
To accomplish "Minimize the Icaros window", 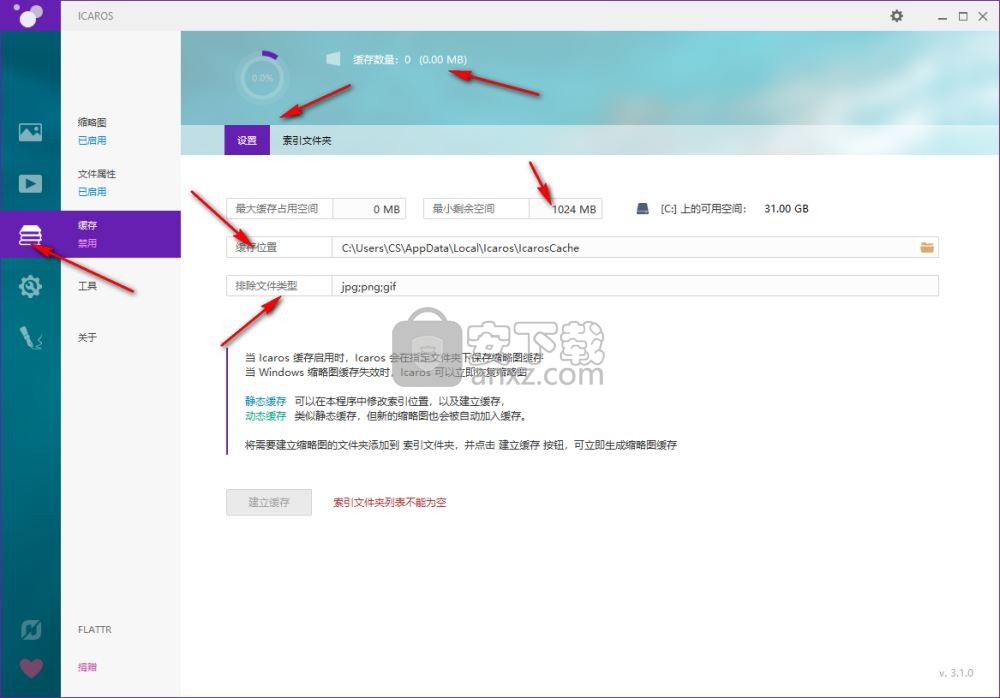I will coord(942,17).
